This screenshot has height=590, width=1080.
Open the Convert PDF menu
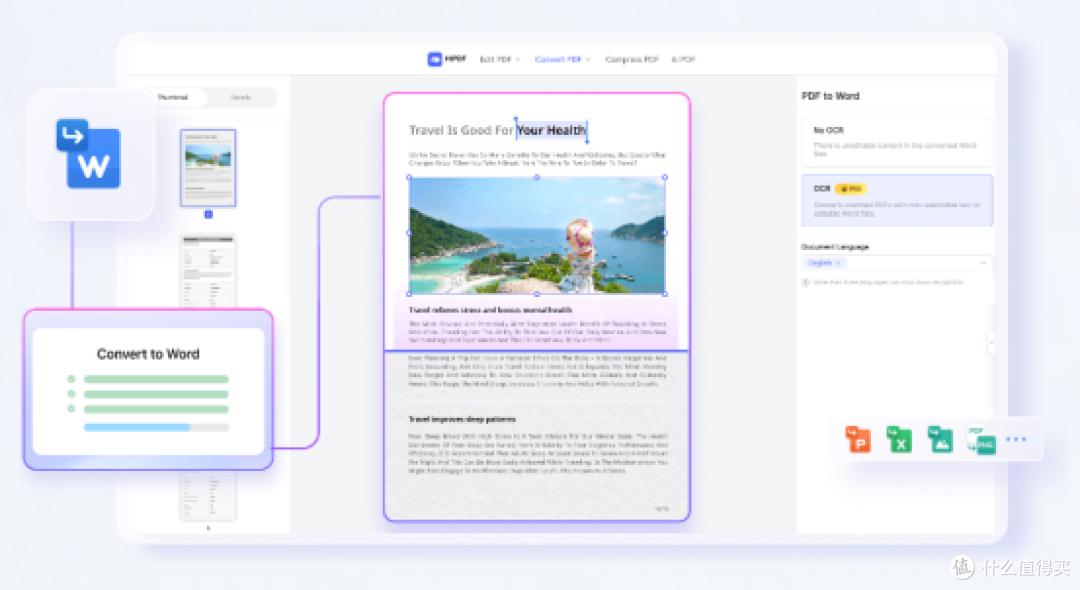tap(563, 59)
